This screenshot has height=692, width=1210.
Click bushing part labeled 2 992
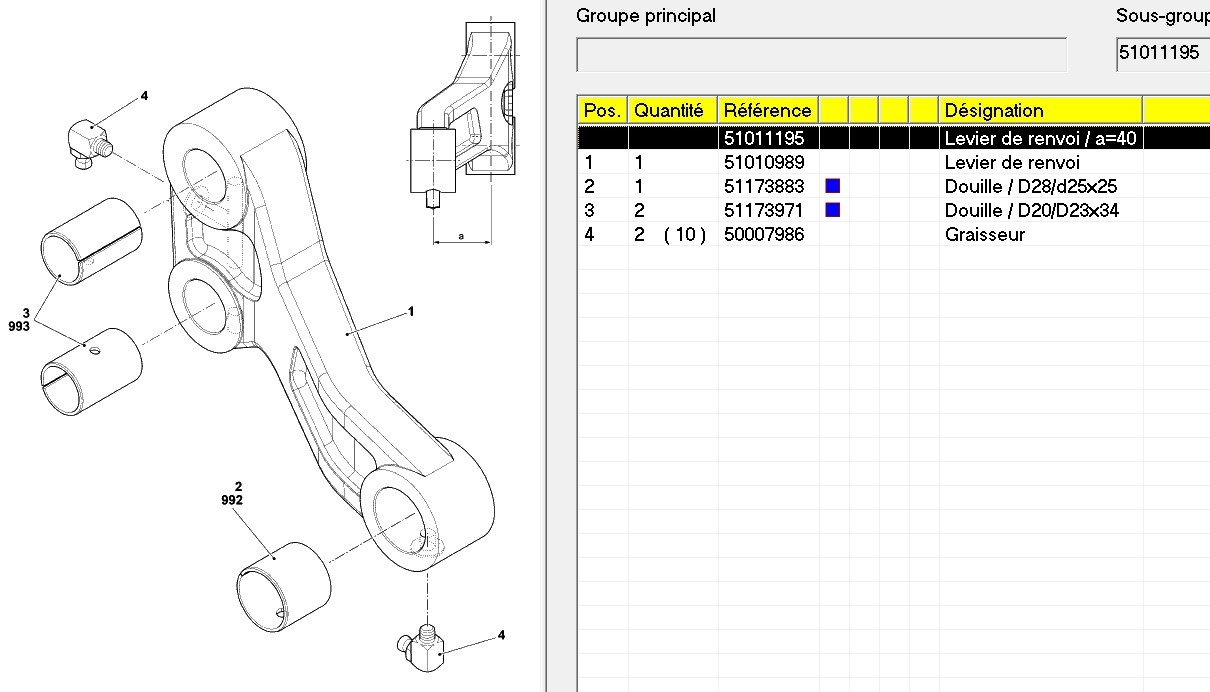285,587
